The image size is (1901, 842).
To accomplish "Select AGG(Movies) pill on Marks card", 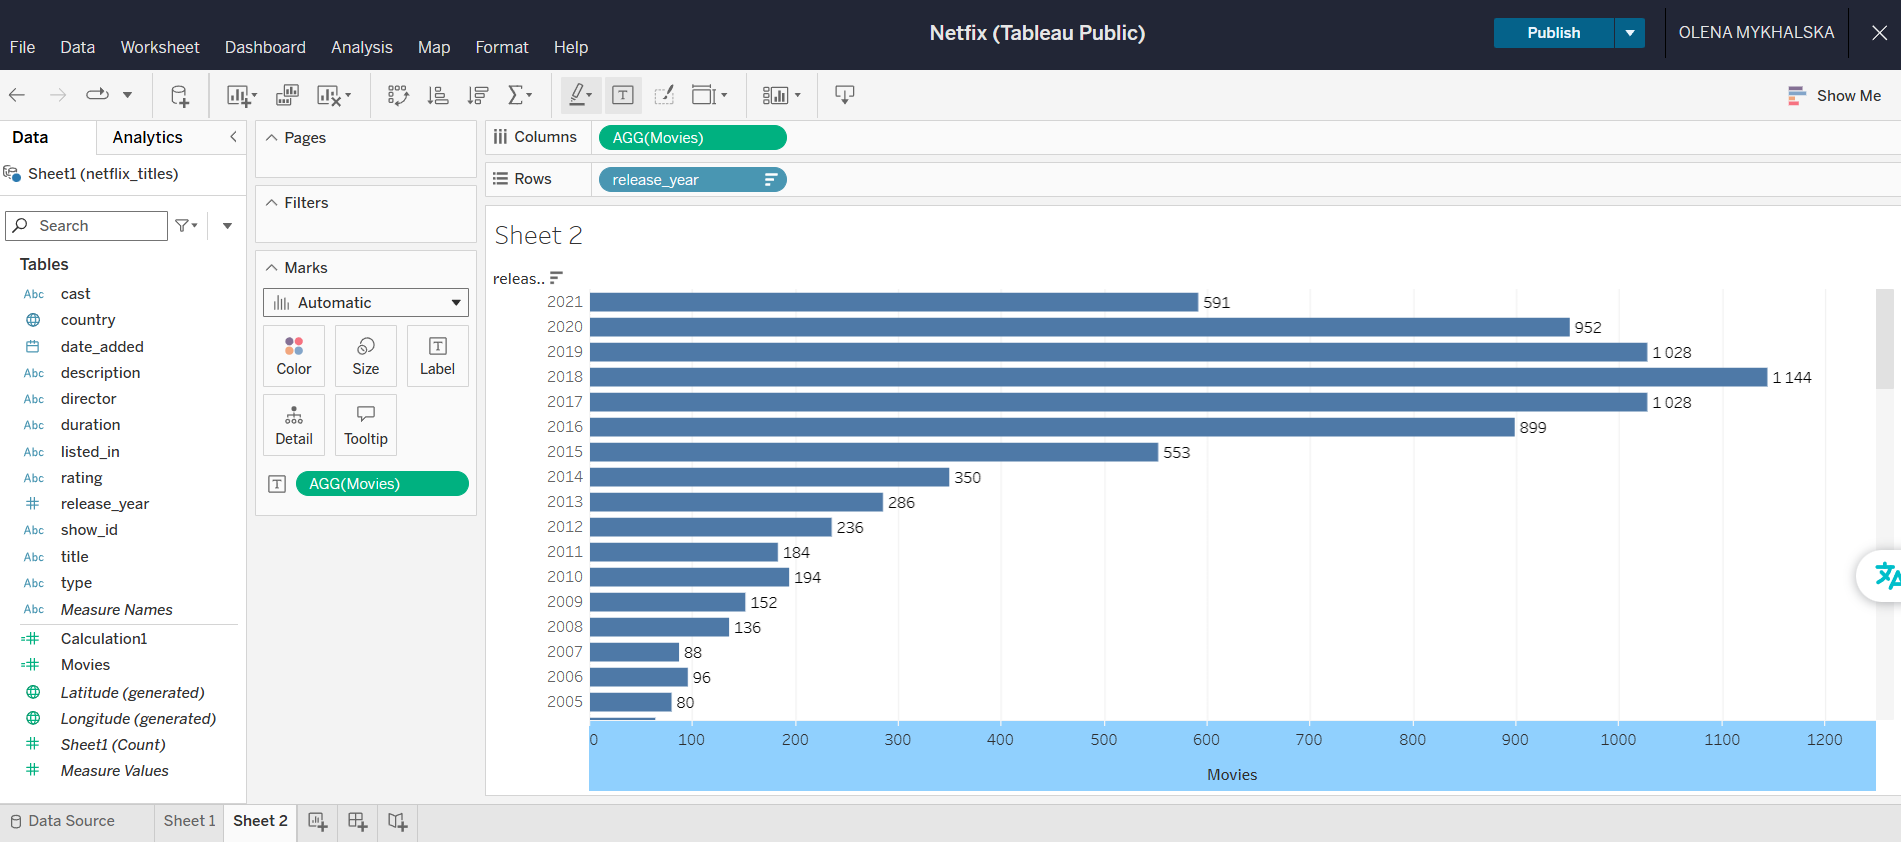I will pos(382,484).
